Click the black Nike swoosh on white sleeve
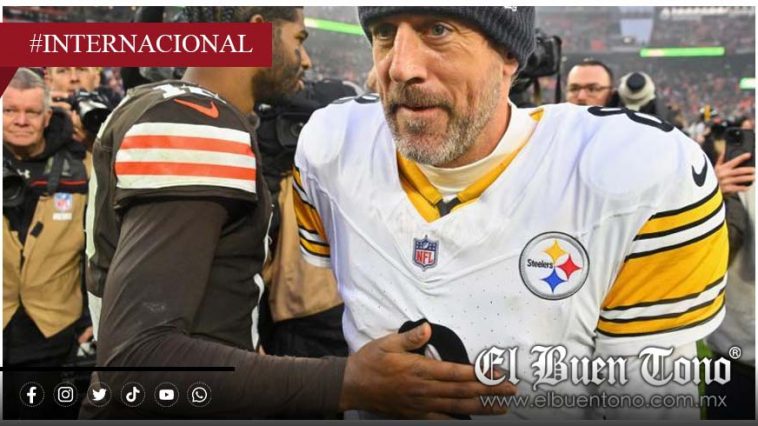The height and width of the screenshot is (426, 758). coord(700,174)
